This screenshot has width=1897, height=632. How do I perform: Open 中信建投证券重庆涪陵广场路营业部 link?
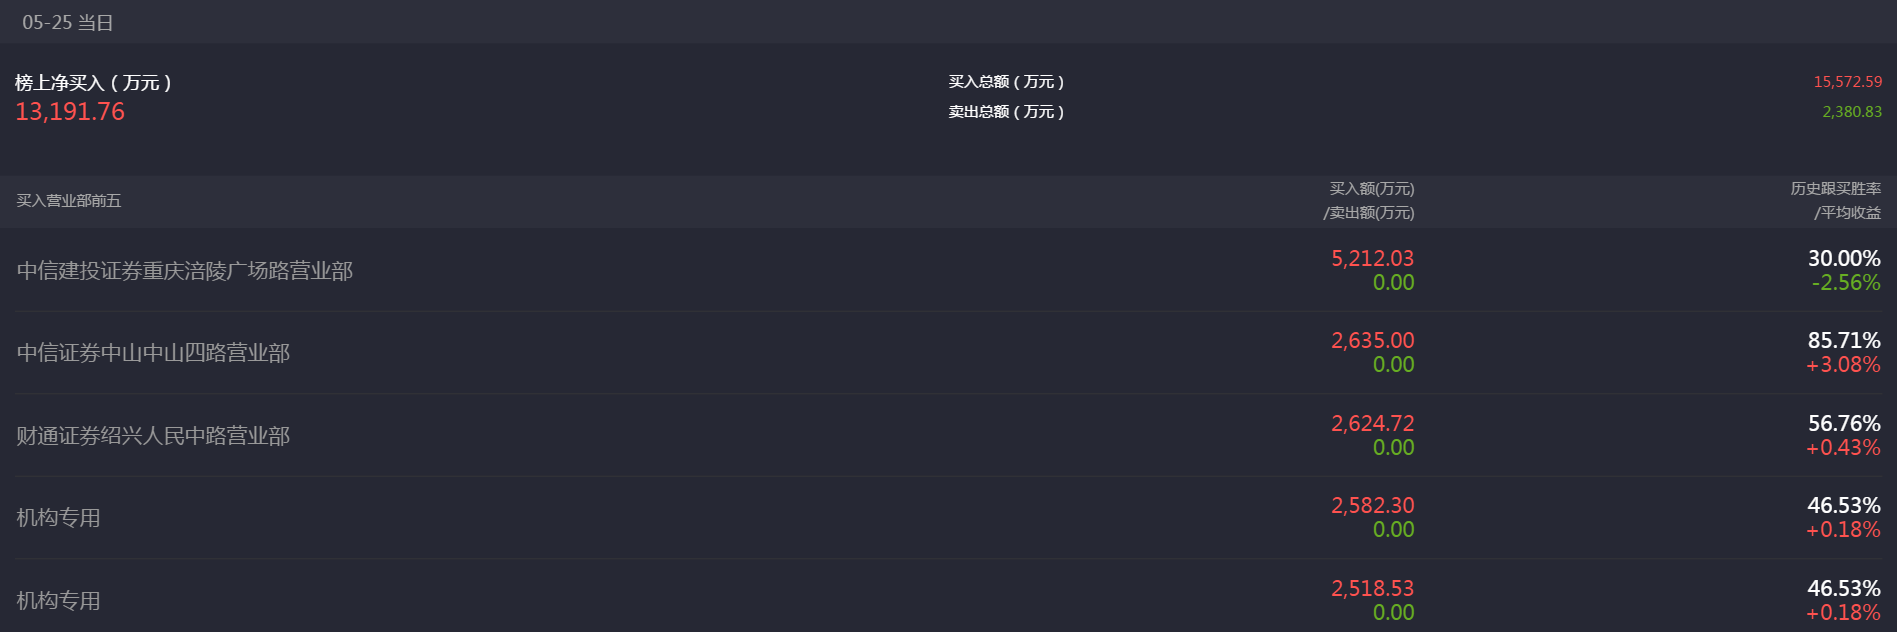(x=185, y=271)
